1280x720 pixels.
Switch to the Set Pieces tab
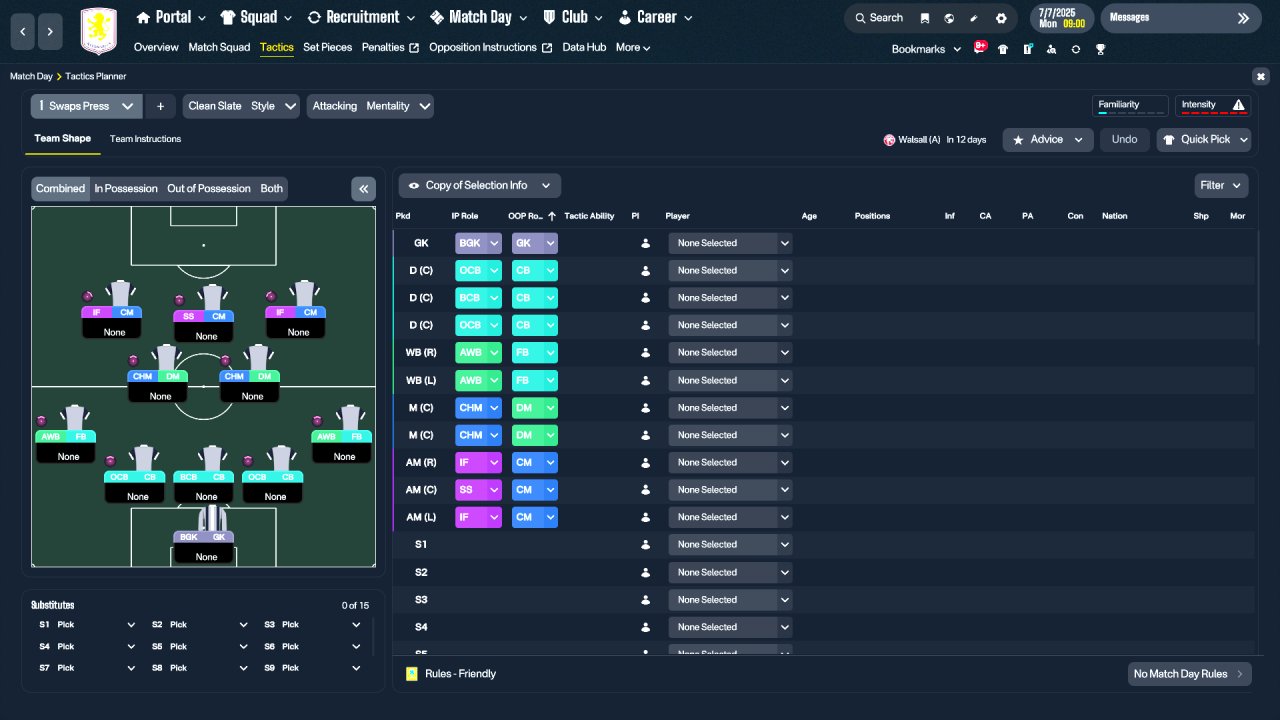click(327, 47)
